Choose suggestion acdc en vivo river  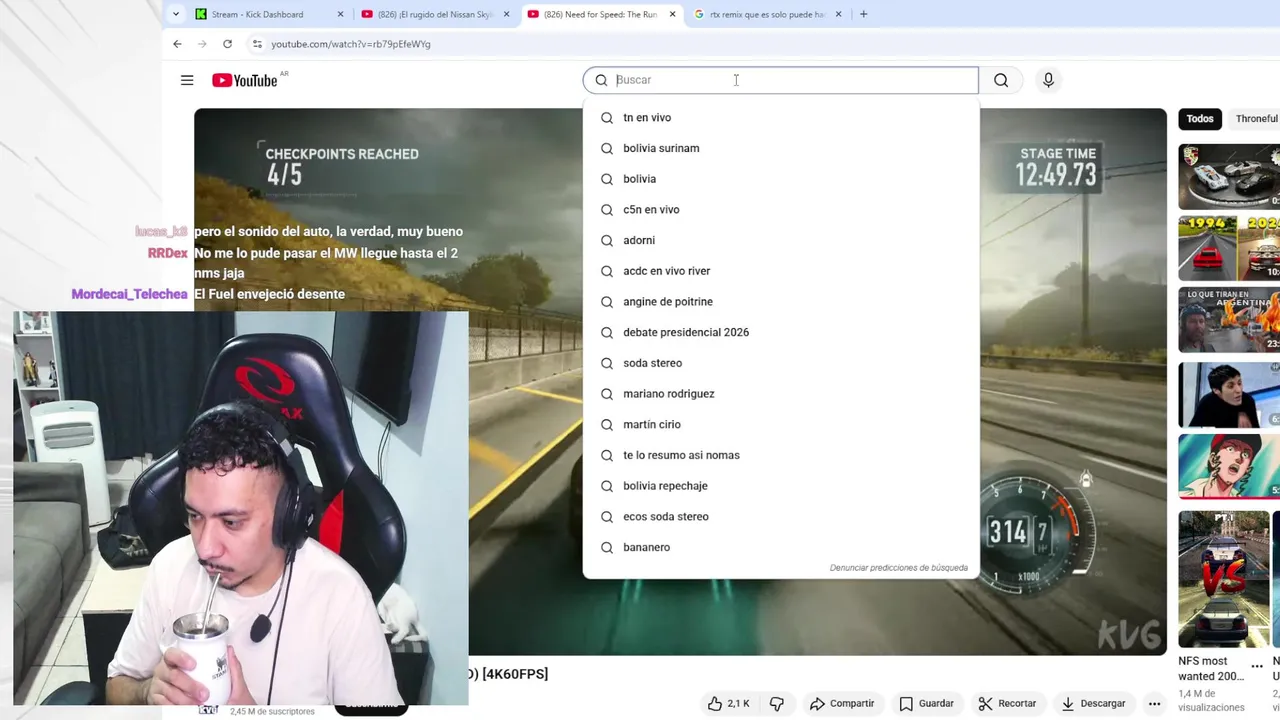[781, 271]
